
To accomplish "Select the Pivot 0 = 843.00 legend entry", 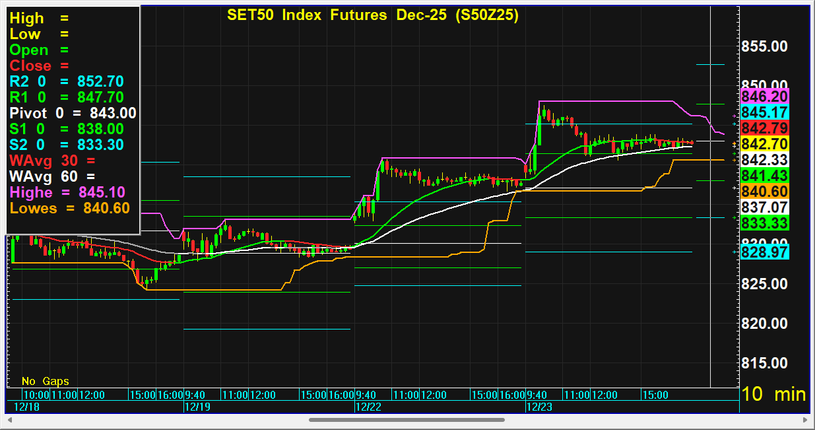I will pyautogui.click(x=72, y=113).
